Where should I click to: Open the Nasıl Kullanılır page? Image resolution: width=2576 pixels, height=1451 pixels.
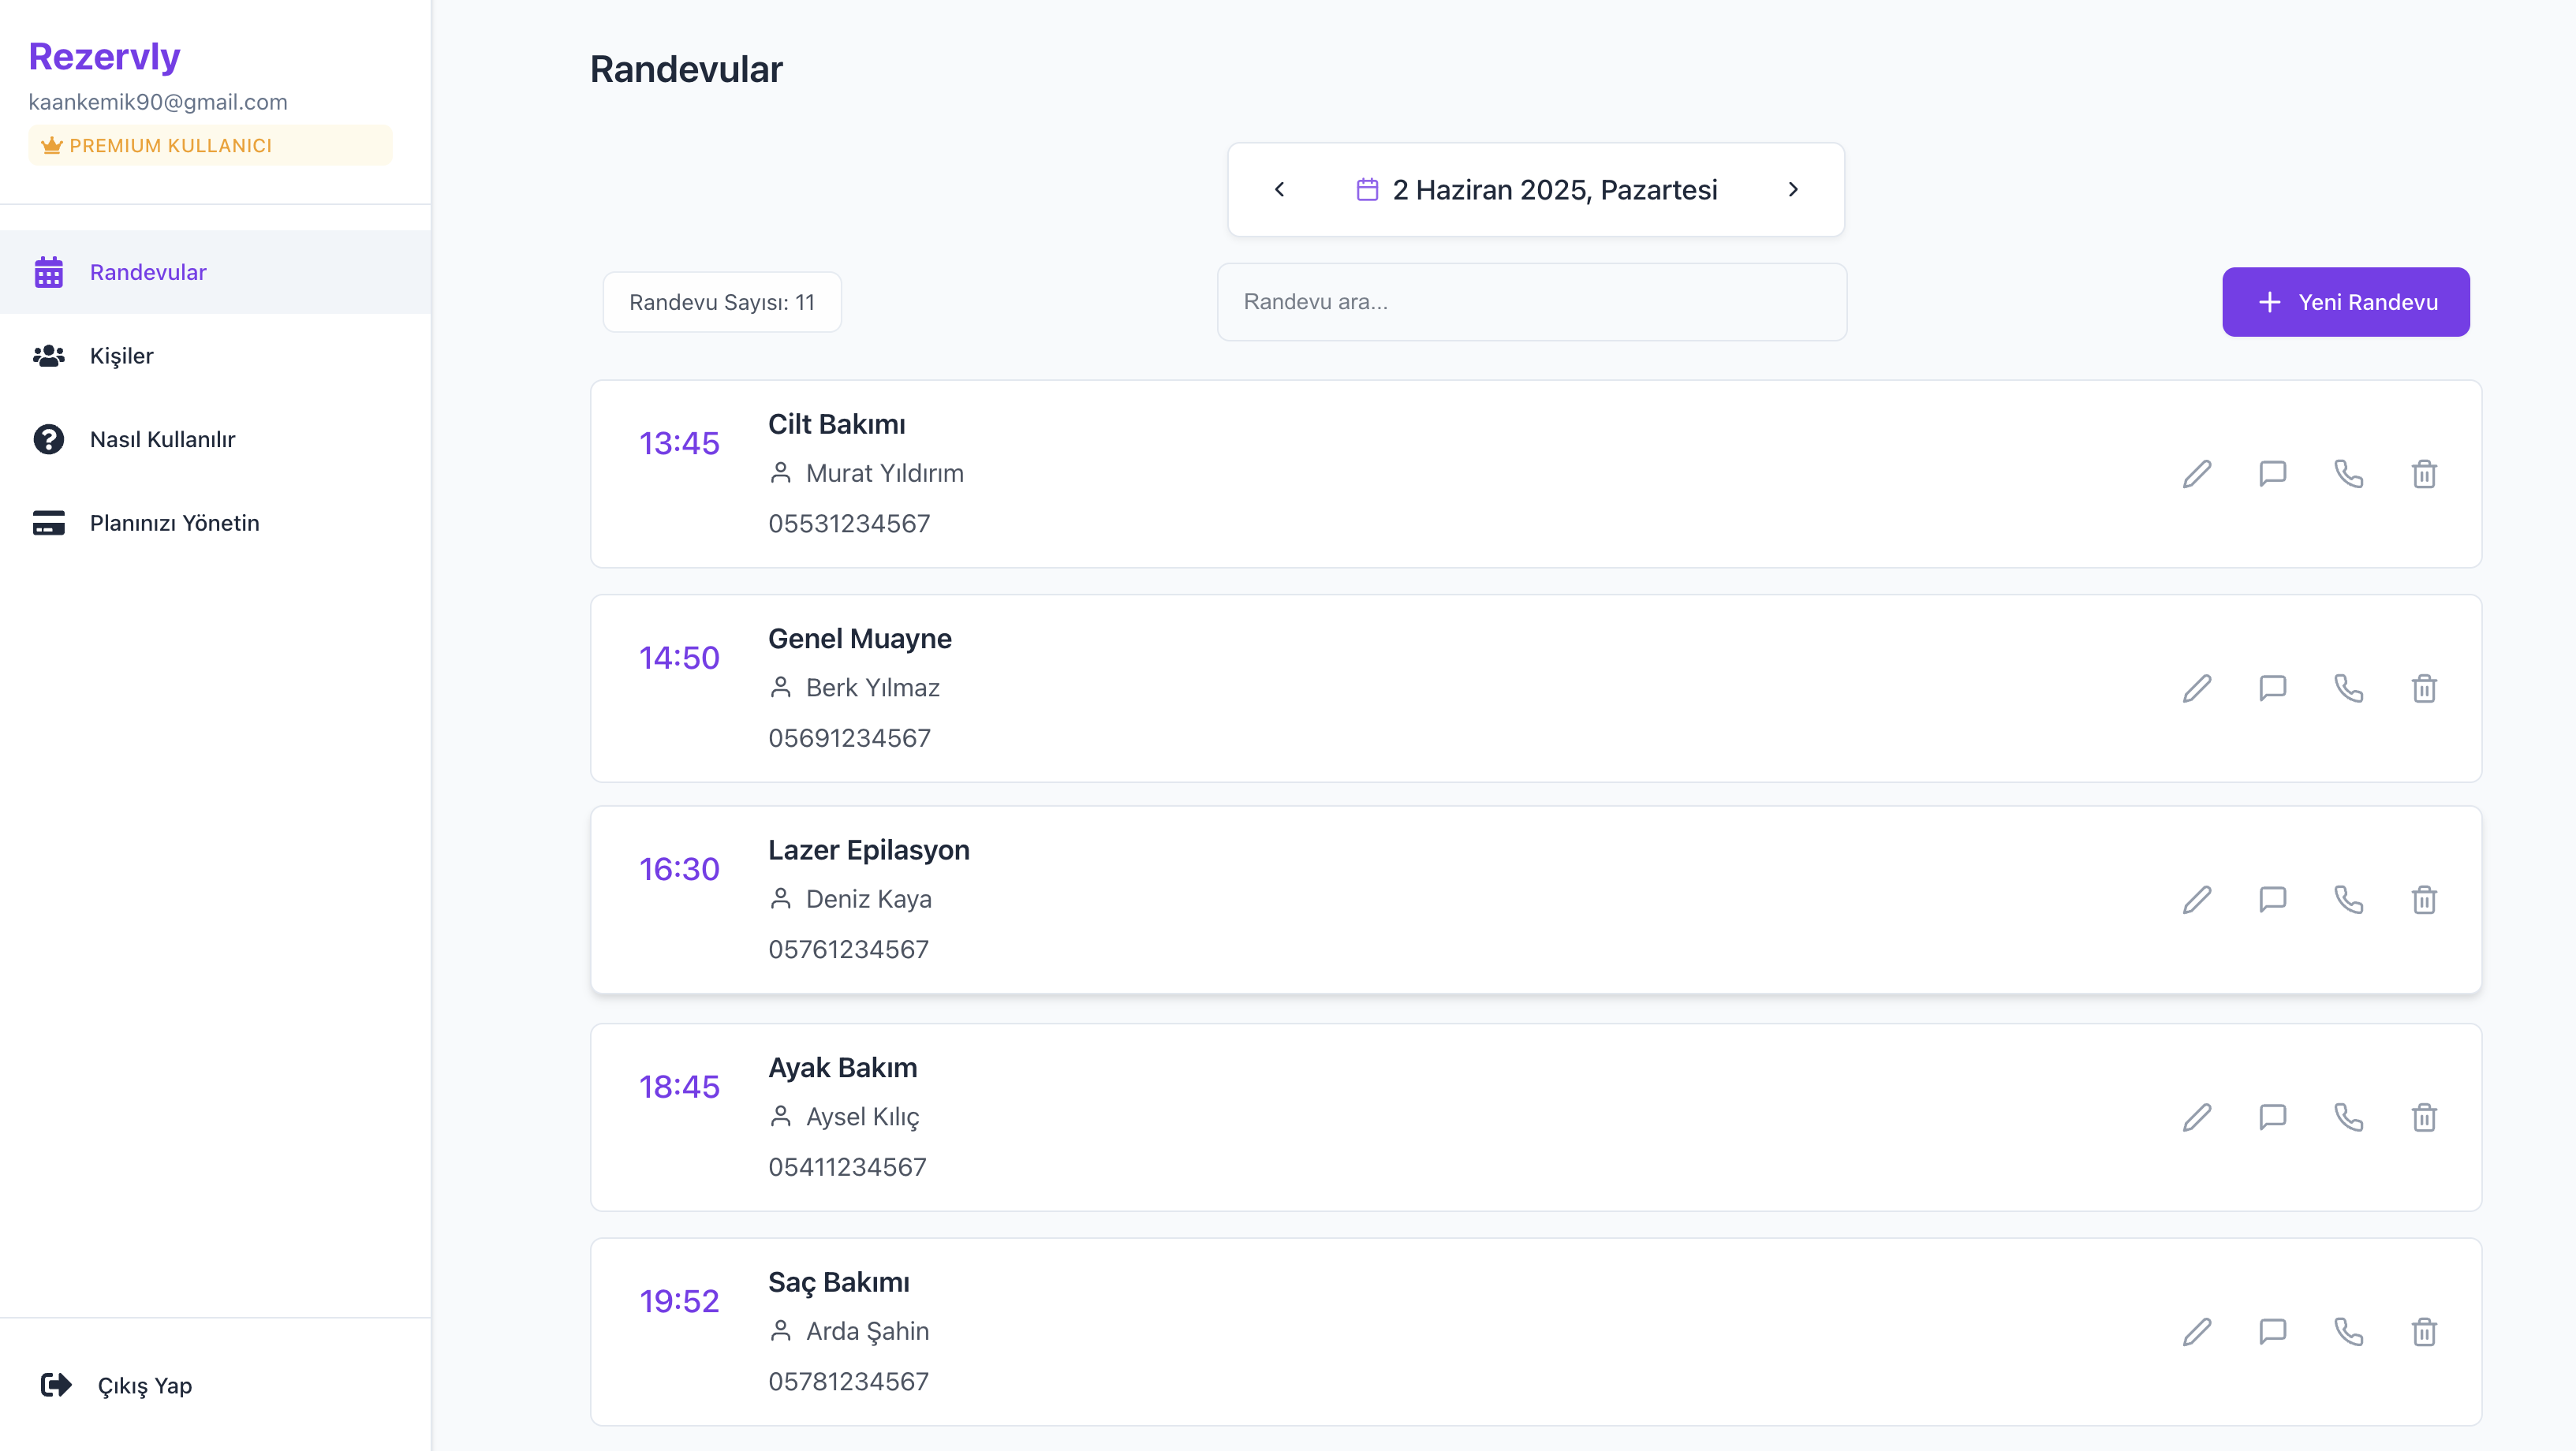pos(162,439)
